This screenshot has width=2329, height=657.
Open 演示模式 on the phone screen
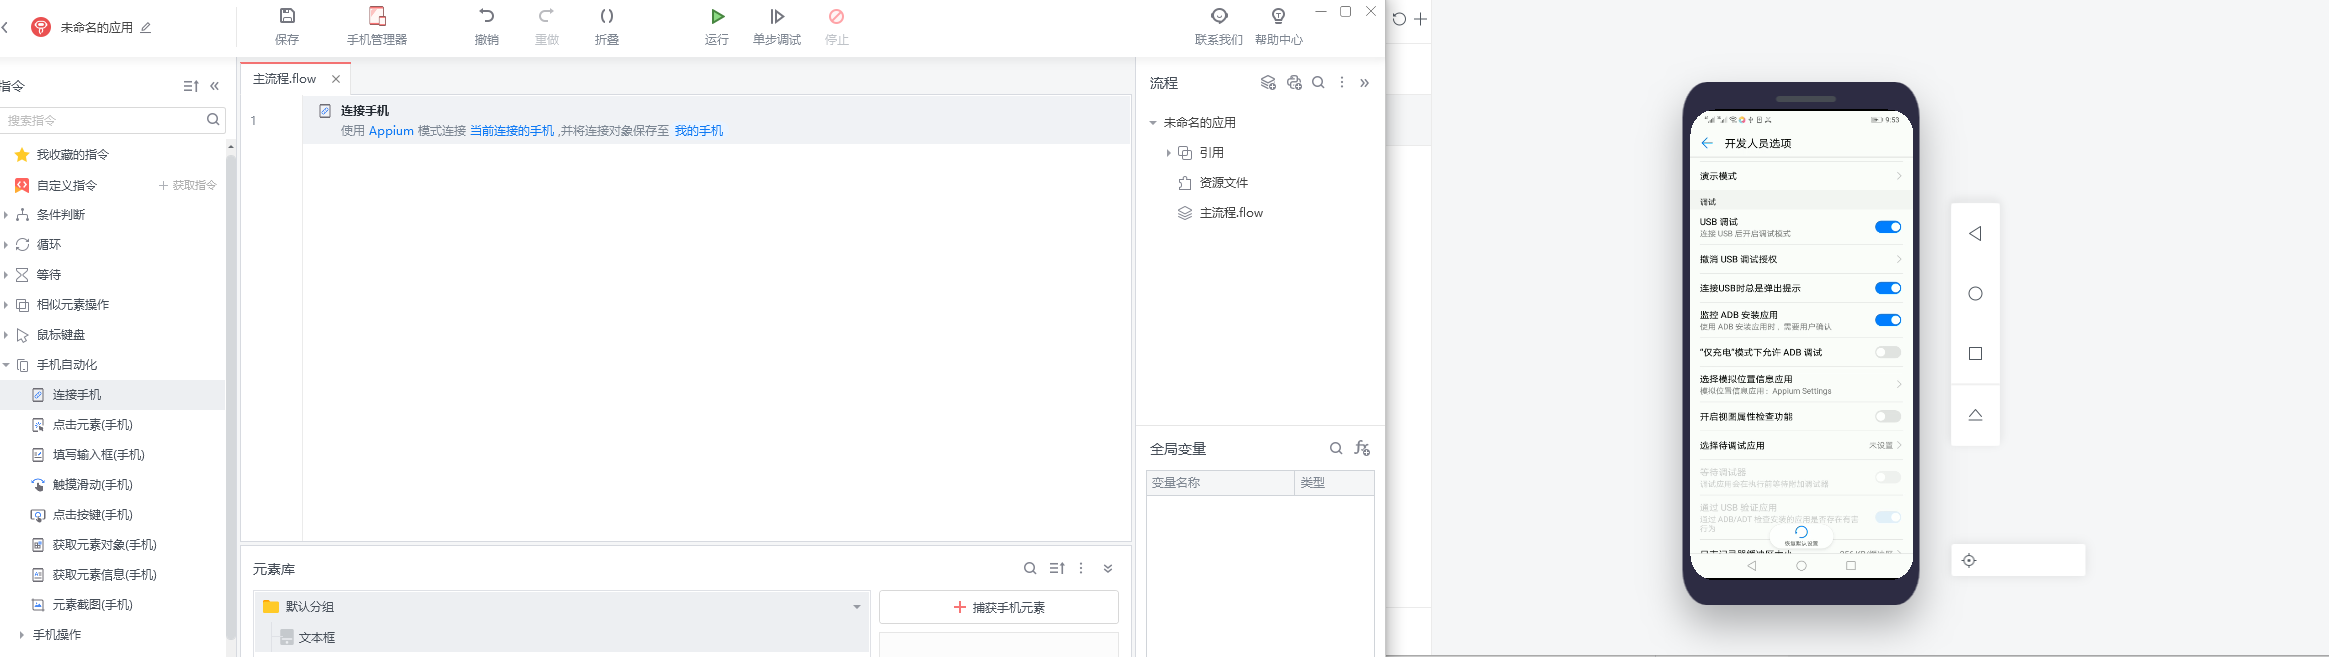coord(1801,176)
